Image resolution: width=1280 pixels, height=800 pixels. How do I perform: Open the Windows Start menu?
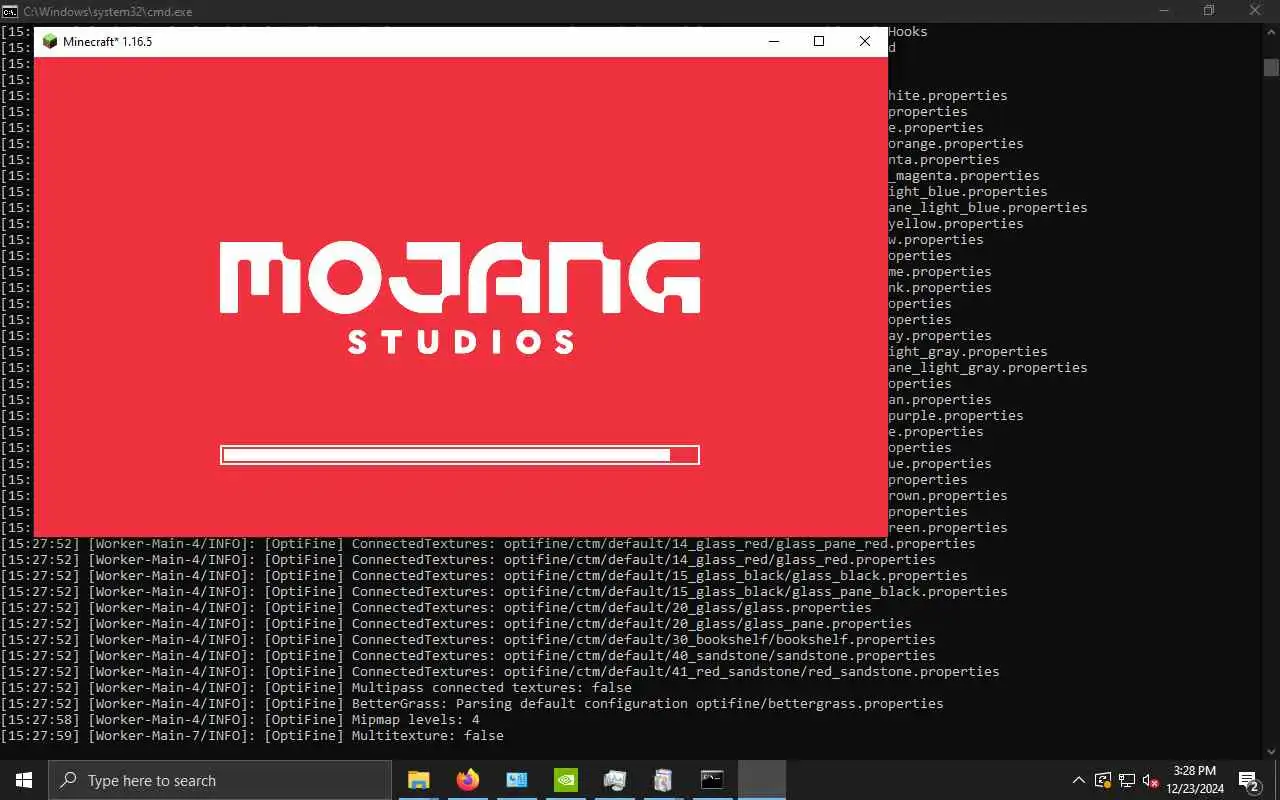(24, 780)
